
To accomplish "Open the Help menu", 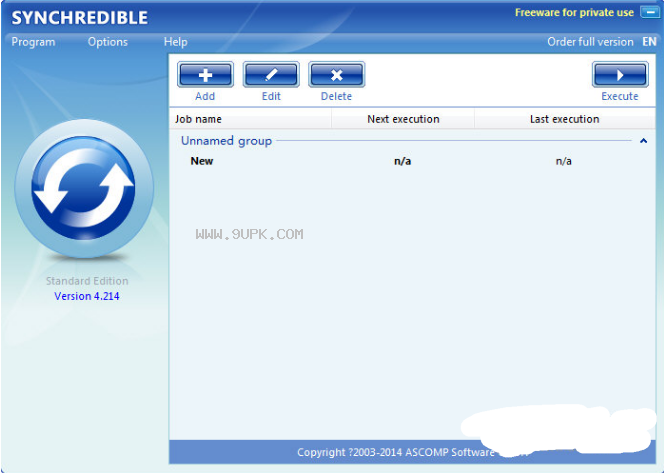I will [x=175, y=42].
